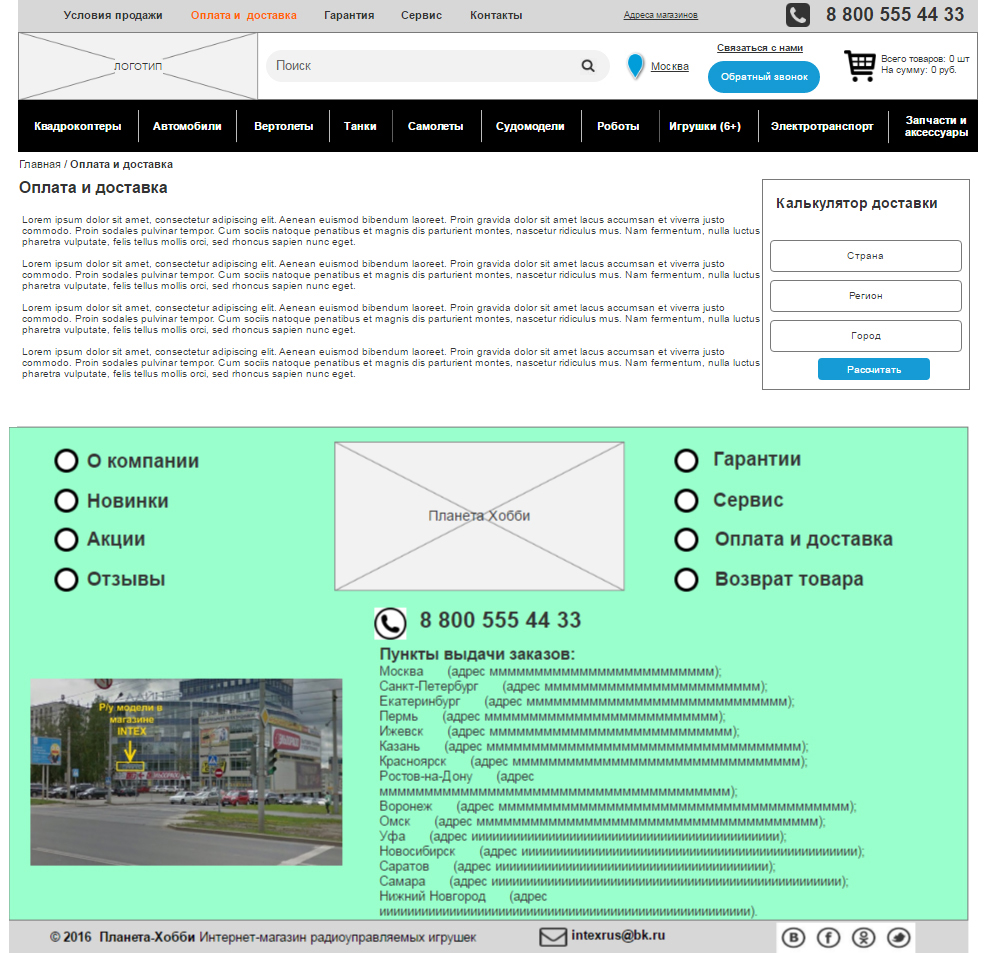Click the Планета Хобби image placeholder

(479, 516)
